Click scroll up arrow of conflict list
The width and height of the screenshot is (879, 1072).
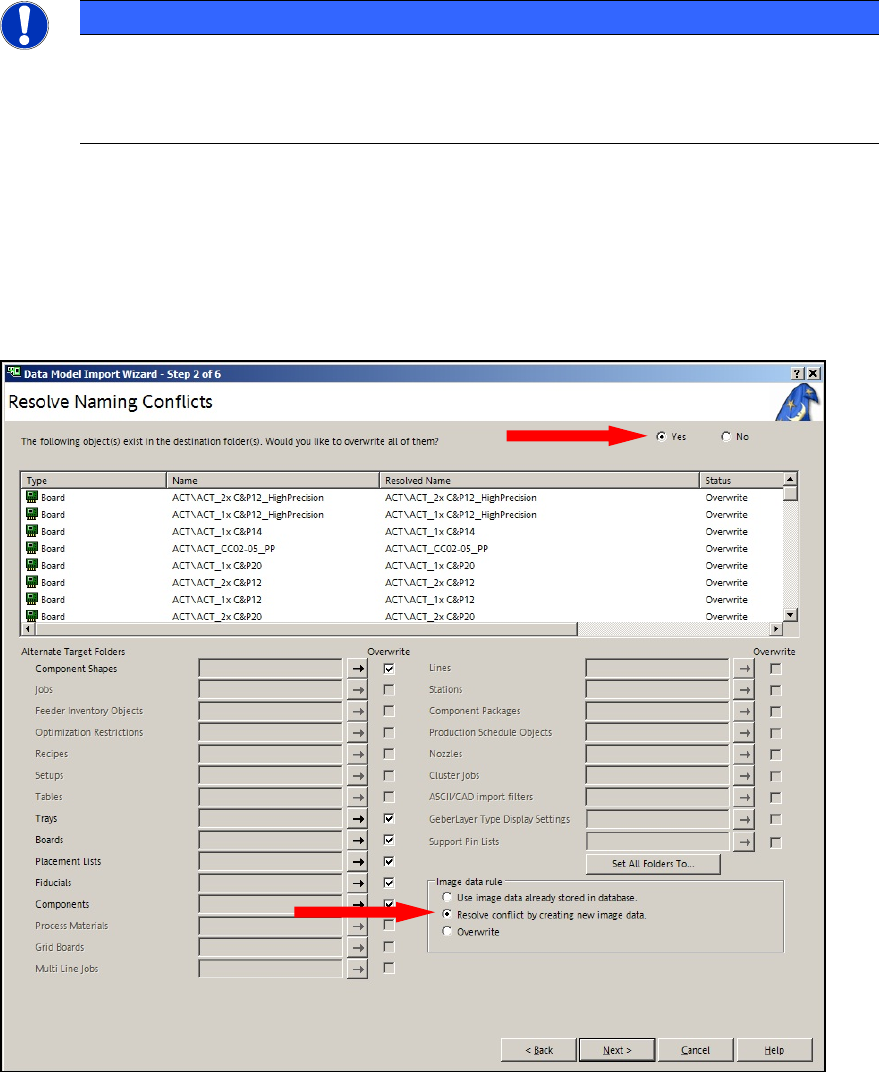tap(790, 479)
